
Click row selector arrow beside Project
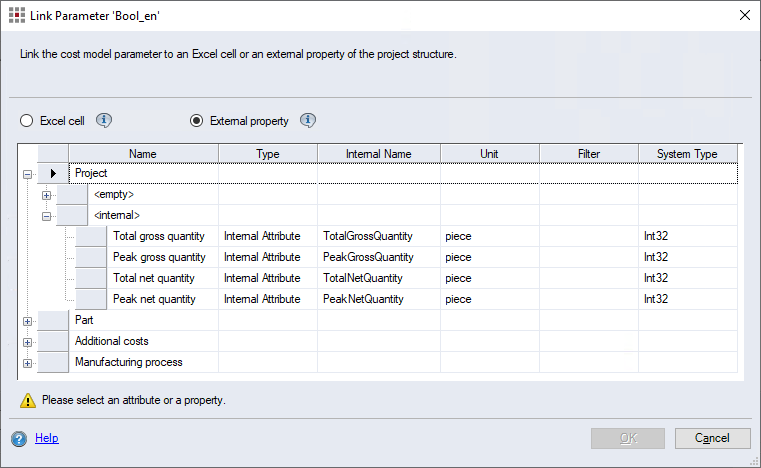tap(53, 174)
